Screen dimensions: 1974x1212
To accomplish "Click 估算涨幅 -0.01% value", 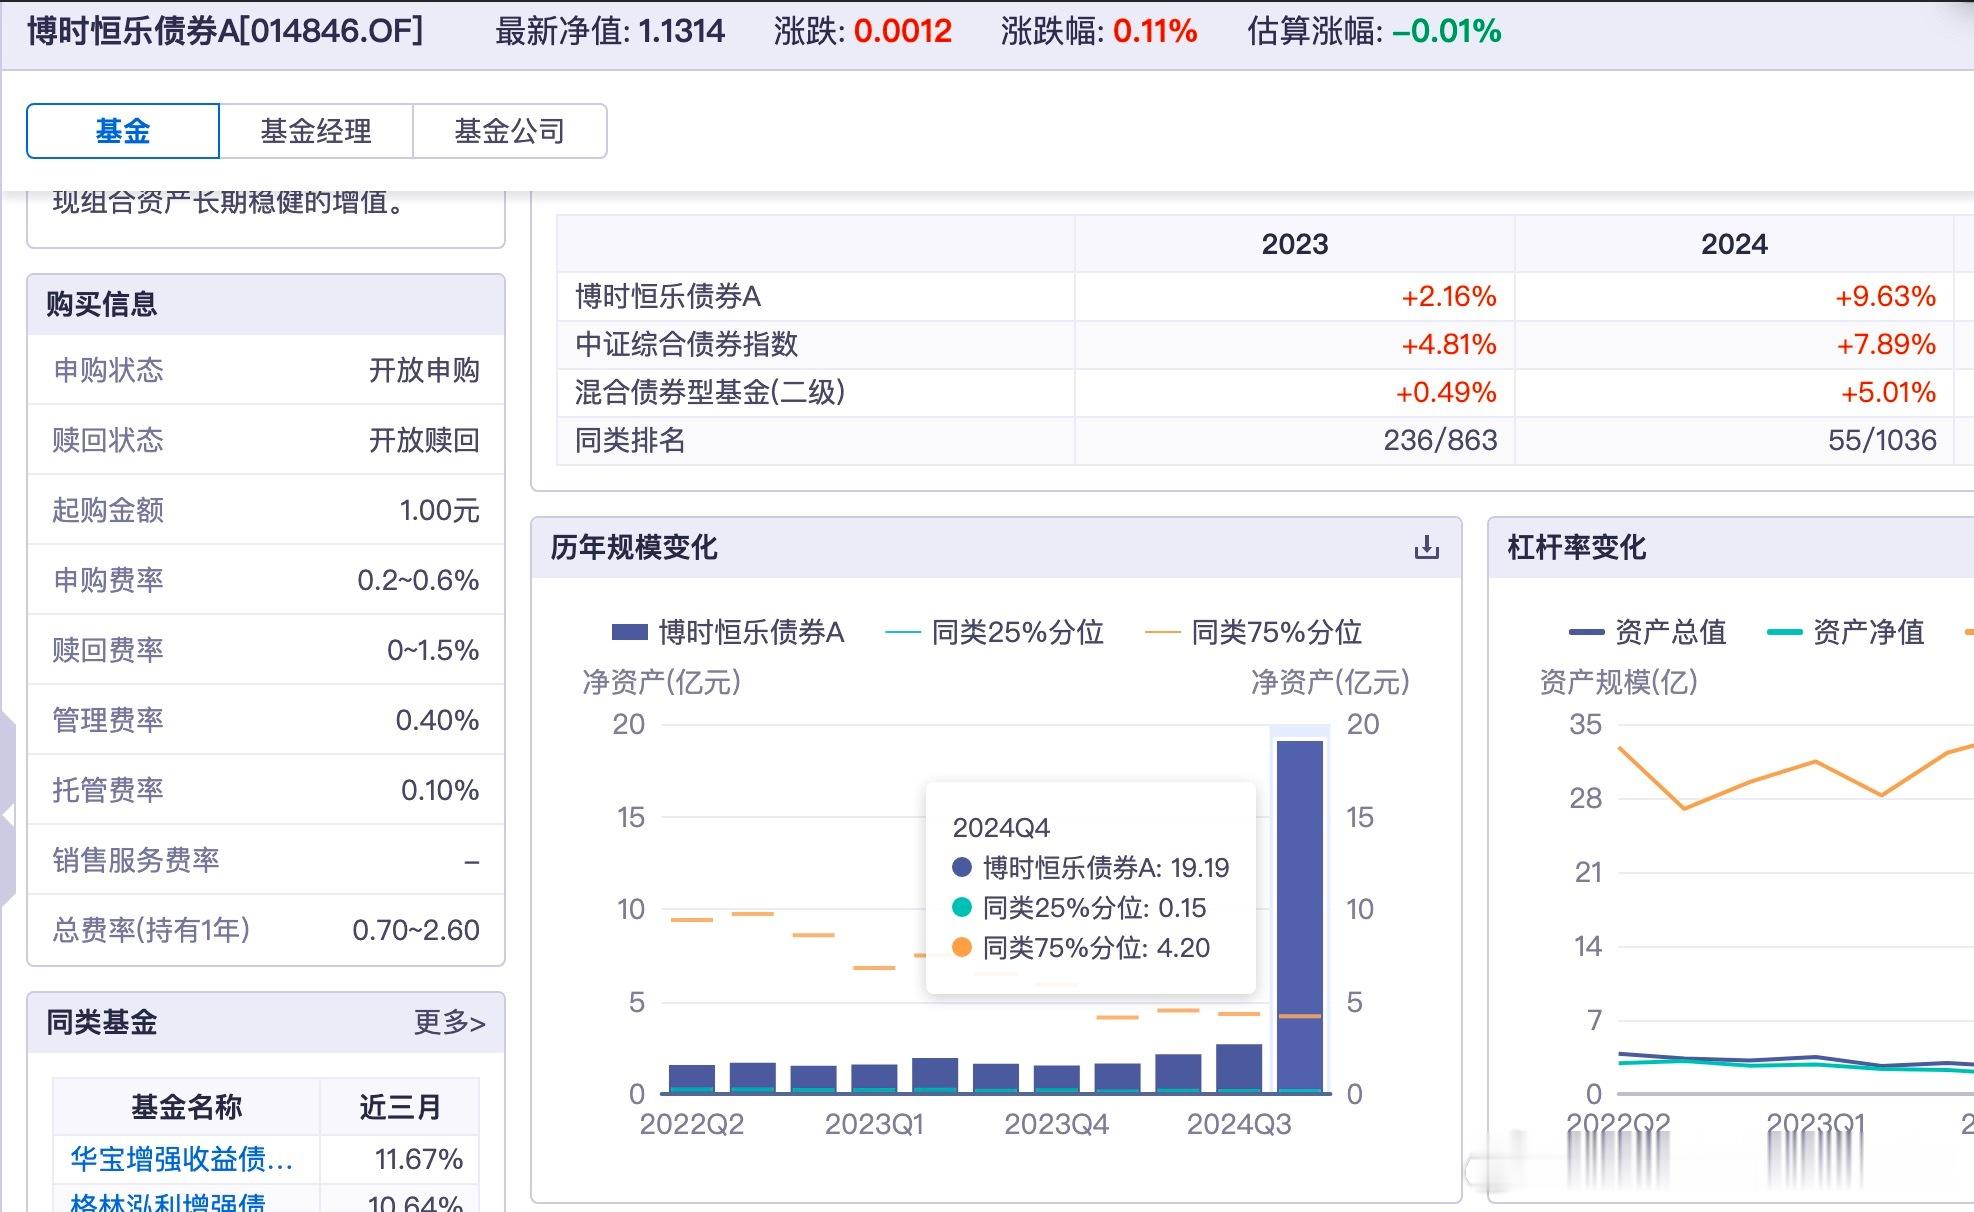I will tap(1447, 31).
